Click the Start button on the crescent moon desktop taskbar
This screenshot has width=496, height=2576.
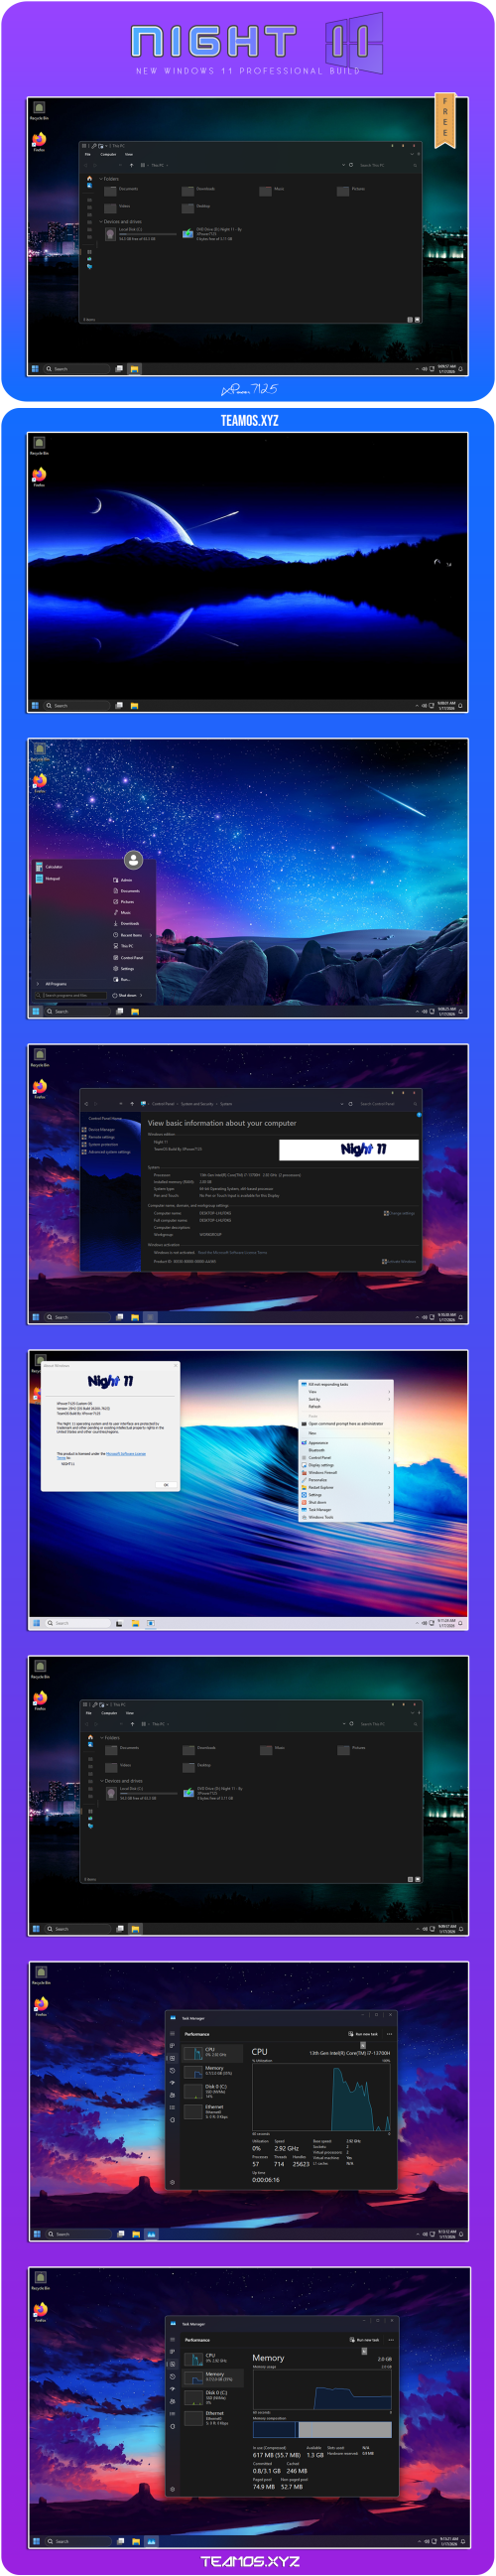[x=35, y=705]
